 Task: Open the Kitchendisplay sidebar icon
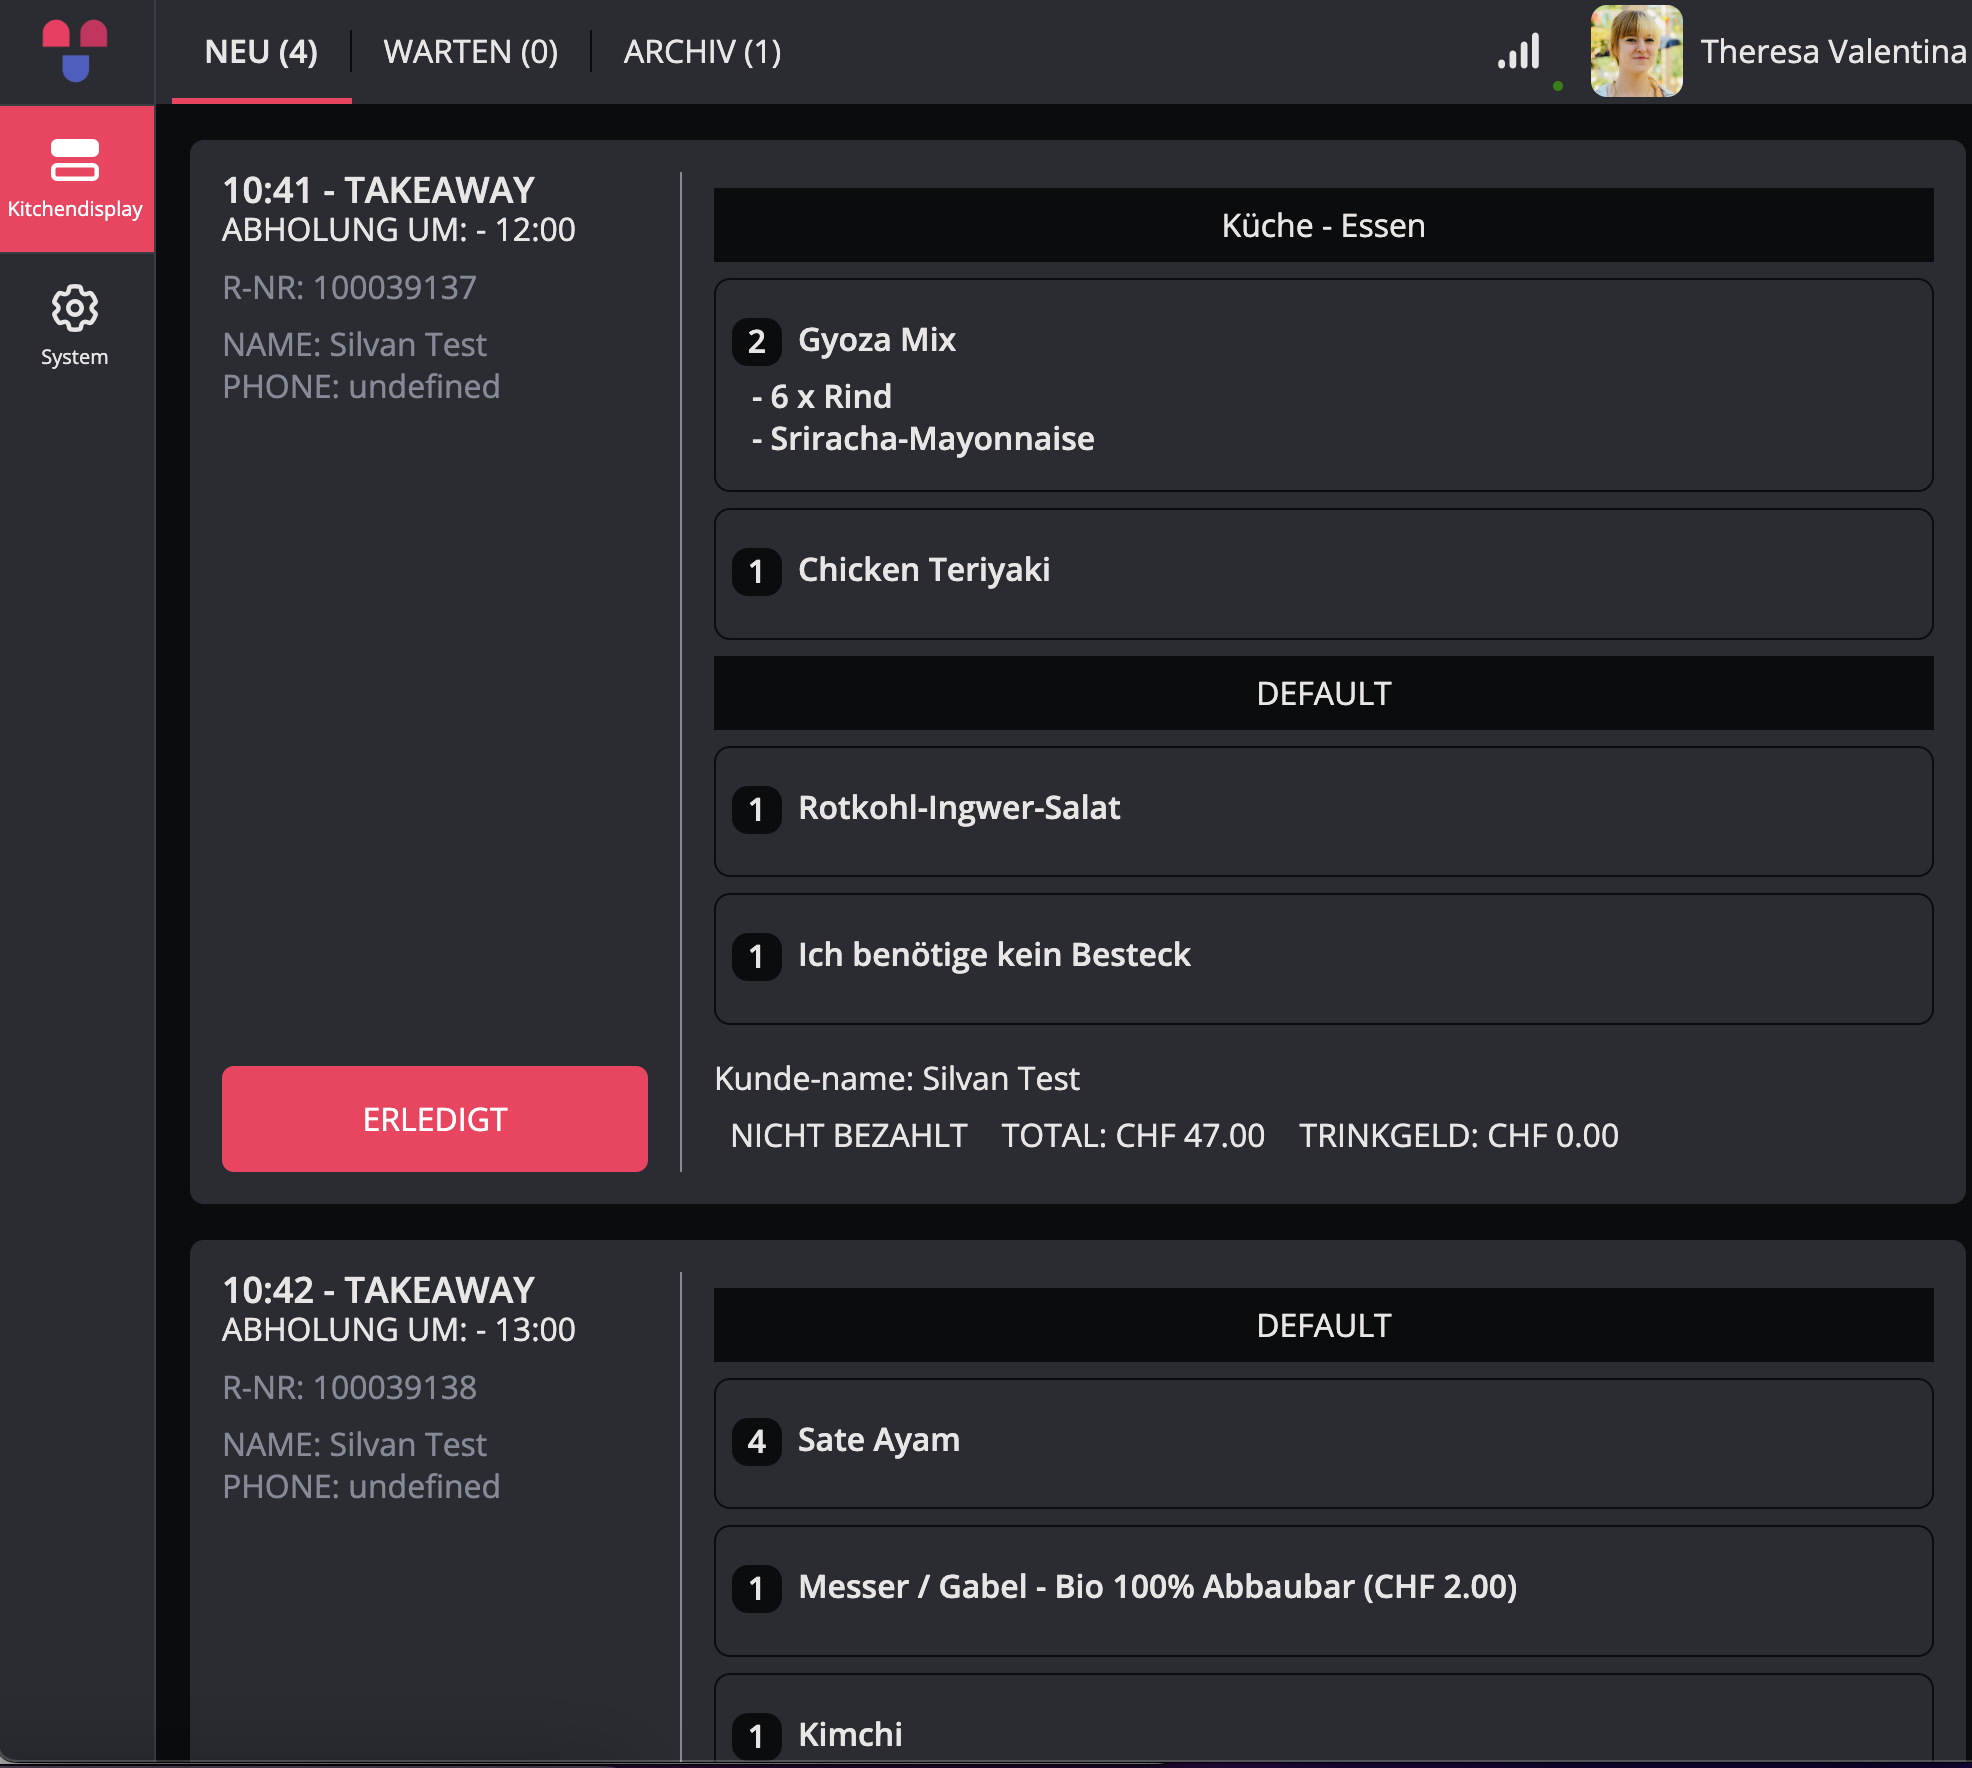click(76, 179)
